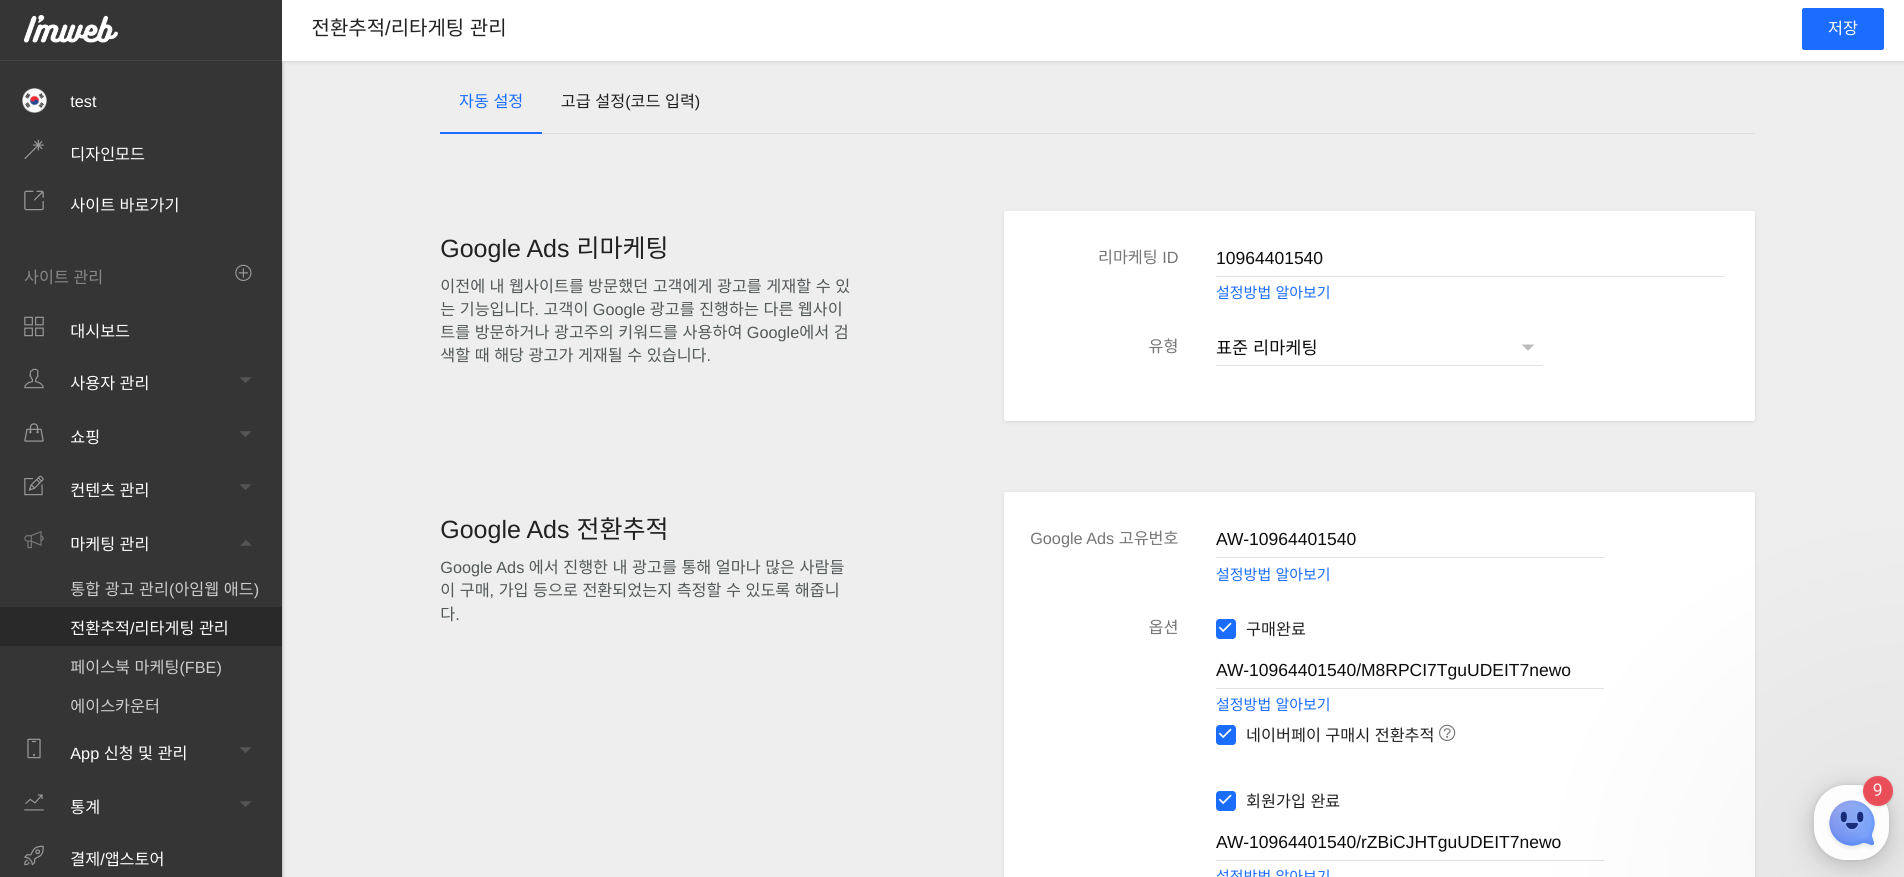Click the 회원가입 완료 conversion code field
The width and height of the screenshot is (1904, 877).
pyautogui.click(x=1410, y=842)
